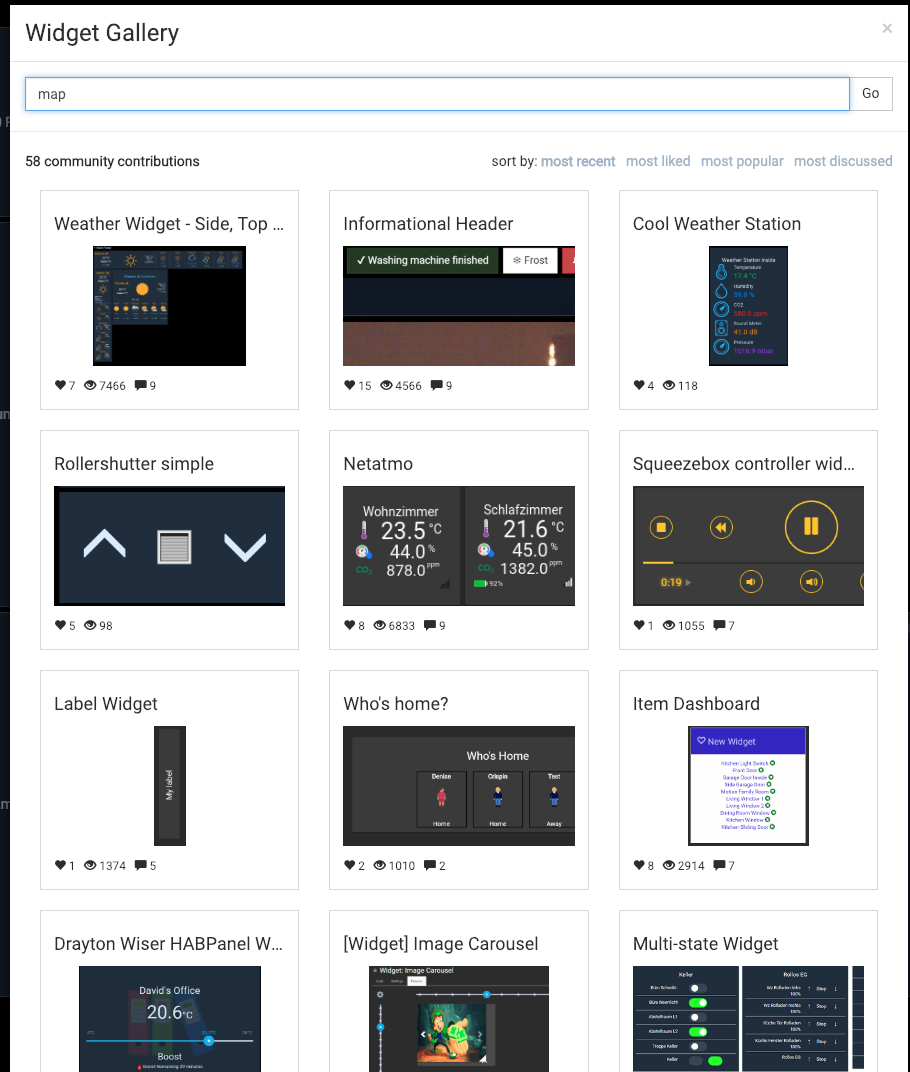Sort contributions by most popular
Viewport: 910px width, 1072px height.
[x=742, y=161]
